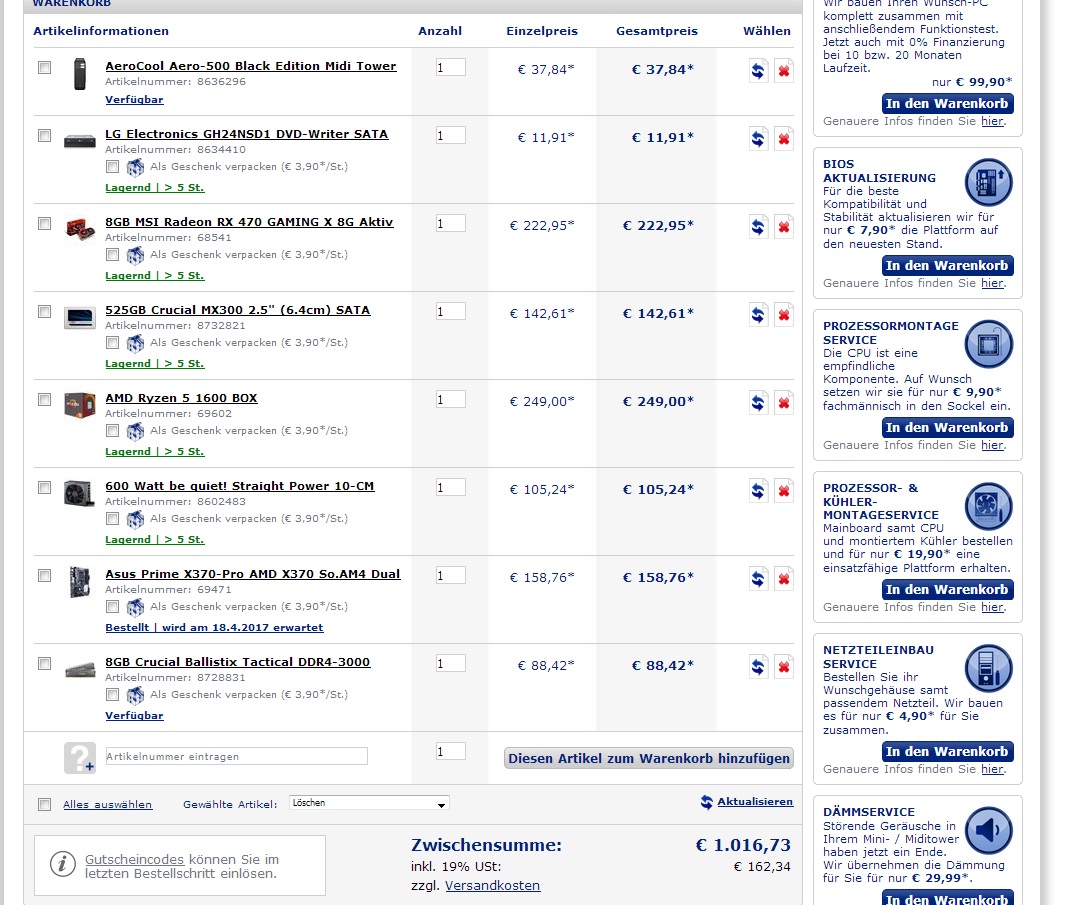Click gift icon under LG DVD-Writer

pos(135,167)
